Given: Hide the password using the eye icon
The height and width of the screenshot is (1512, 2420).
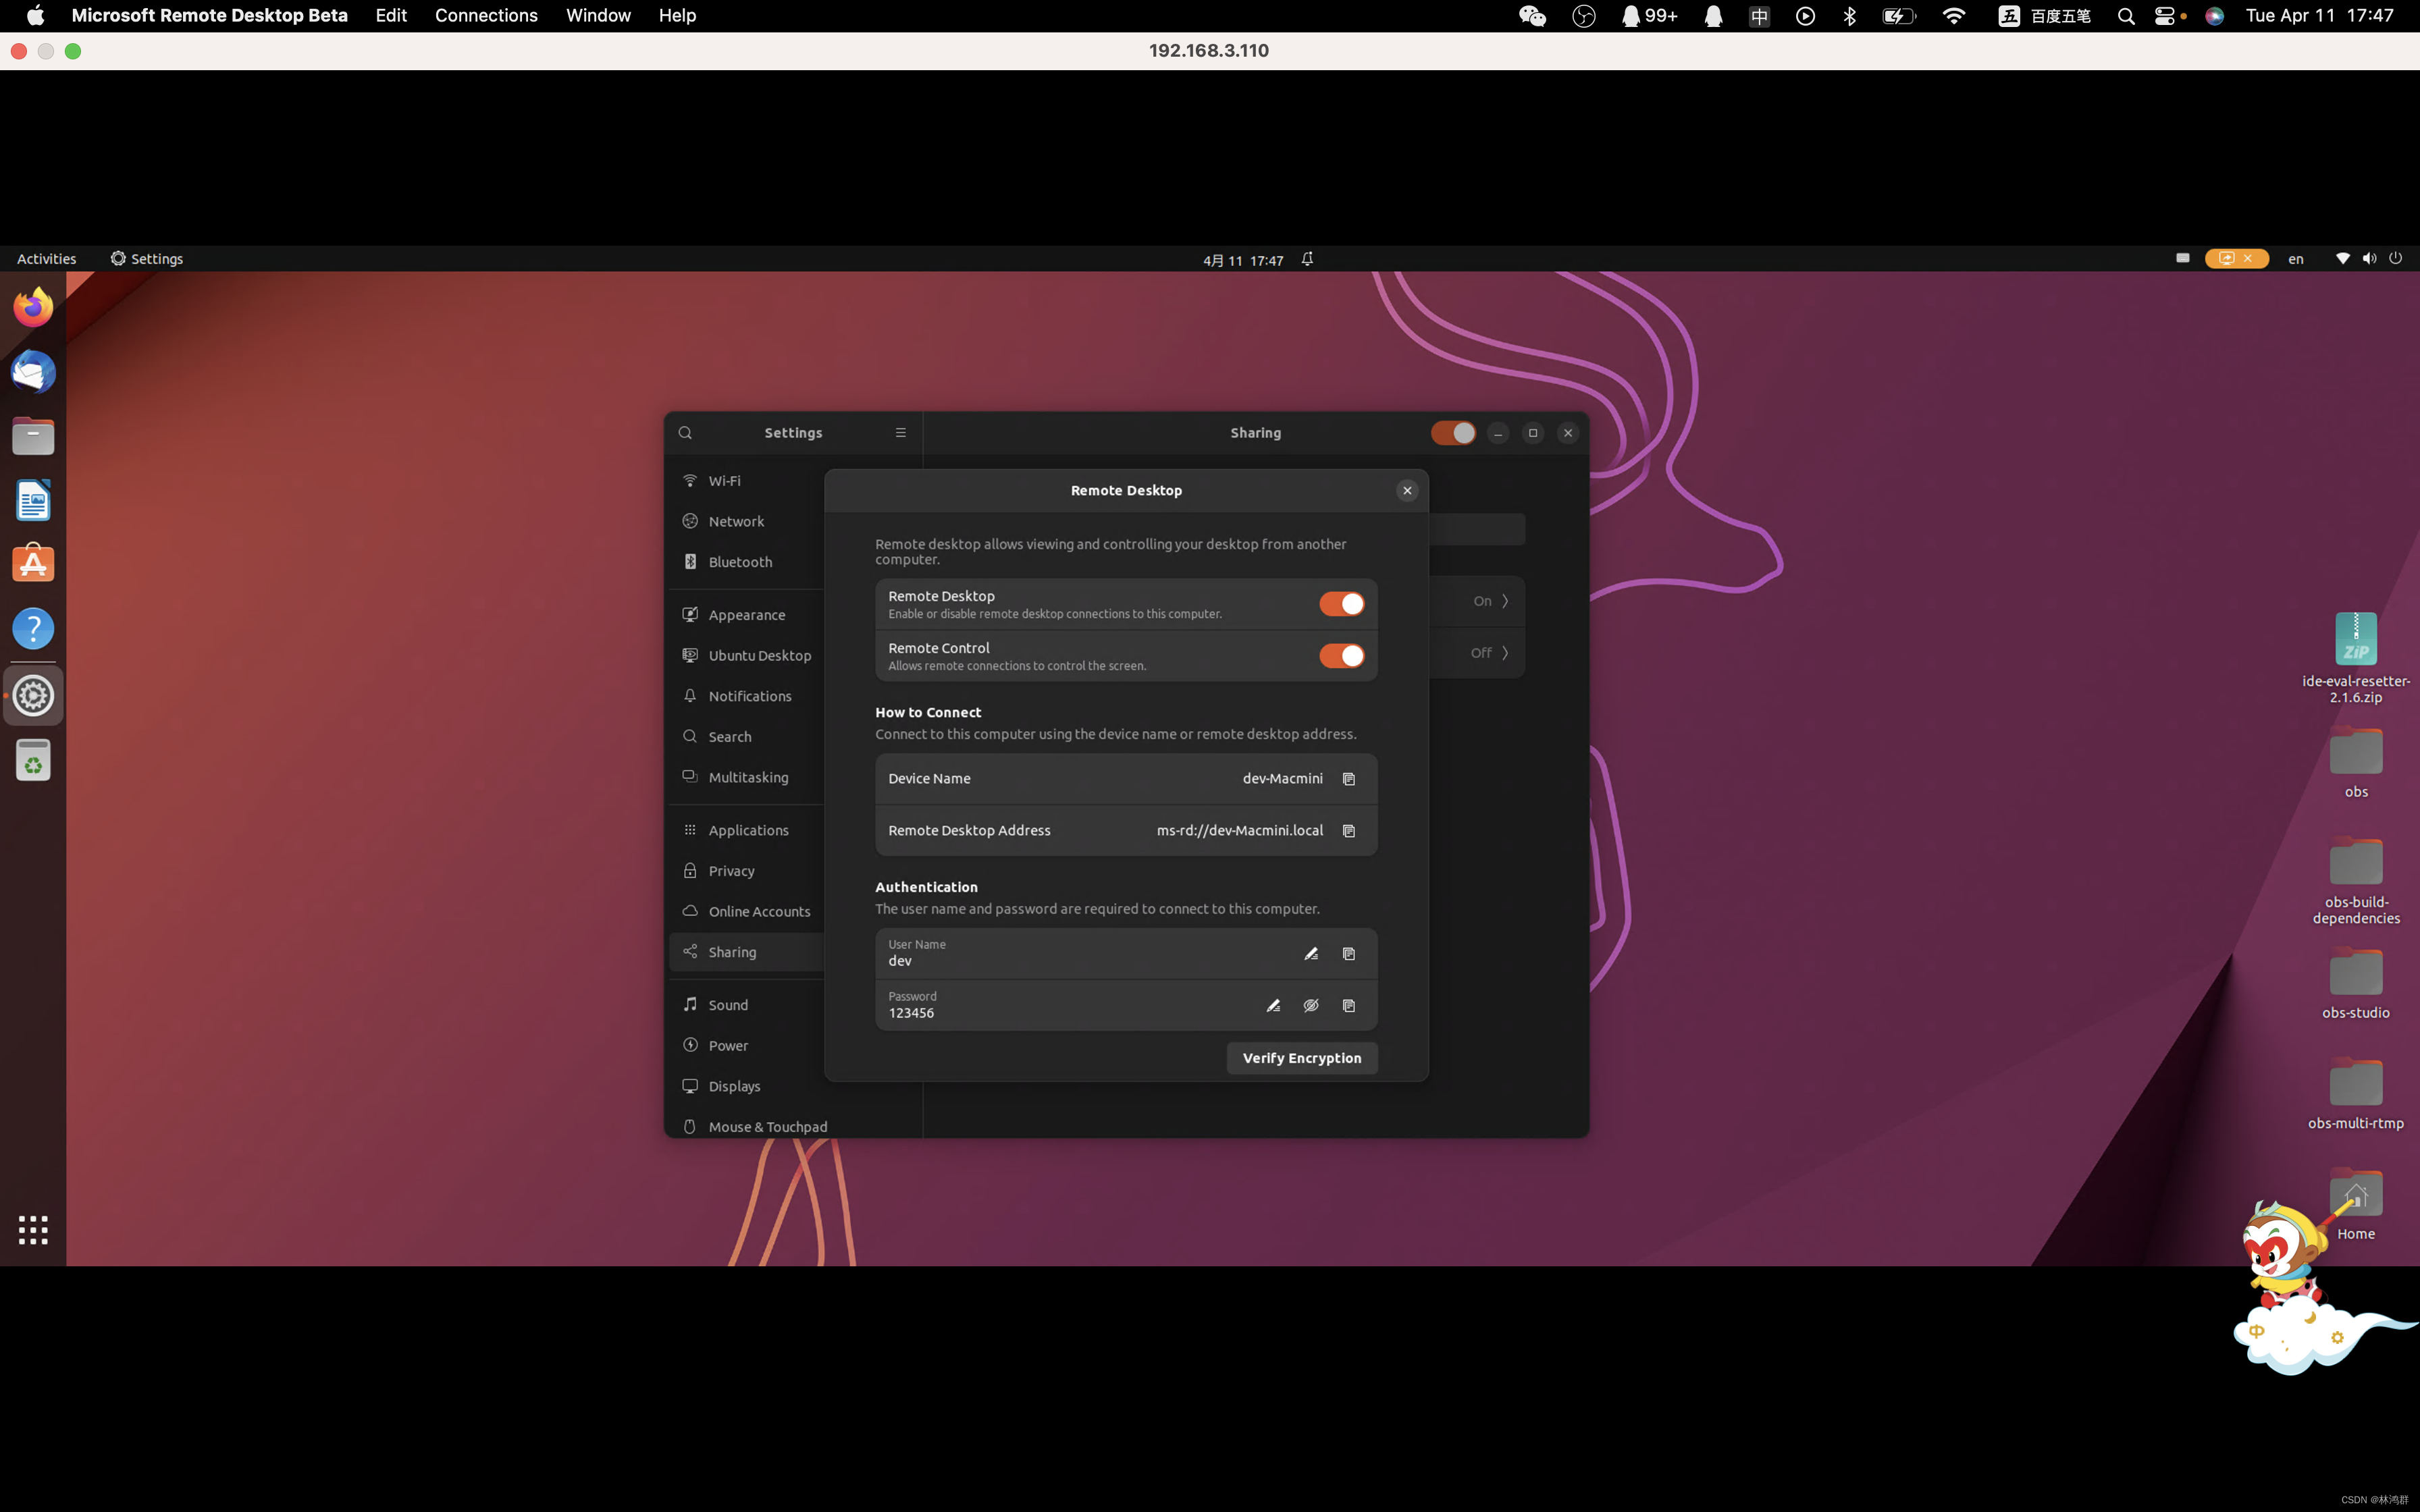Looking at the screenshot, I should coord(1310,1005).
